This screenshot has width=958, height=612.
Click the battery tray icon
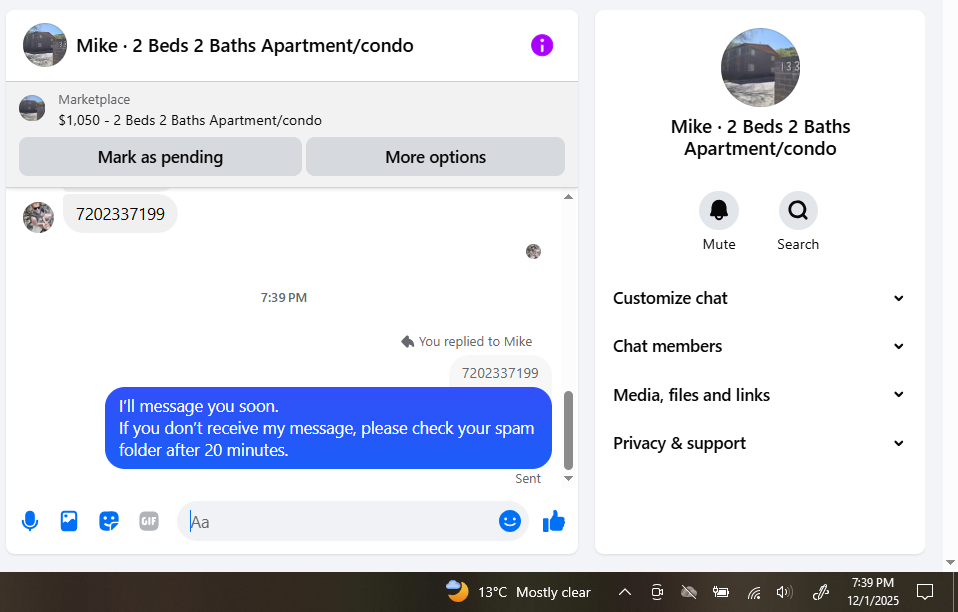click(721, 592)
